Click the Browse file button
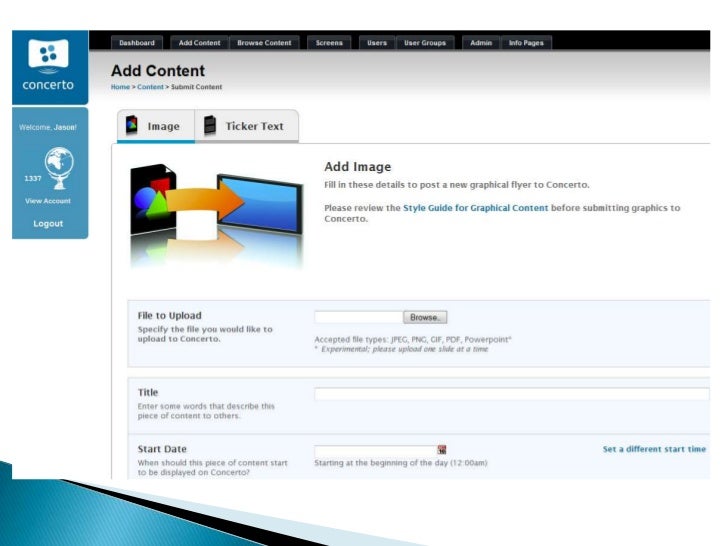Image resolution: width=728 pixels, height=546 pixels. coord(425,317)
